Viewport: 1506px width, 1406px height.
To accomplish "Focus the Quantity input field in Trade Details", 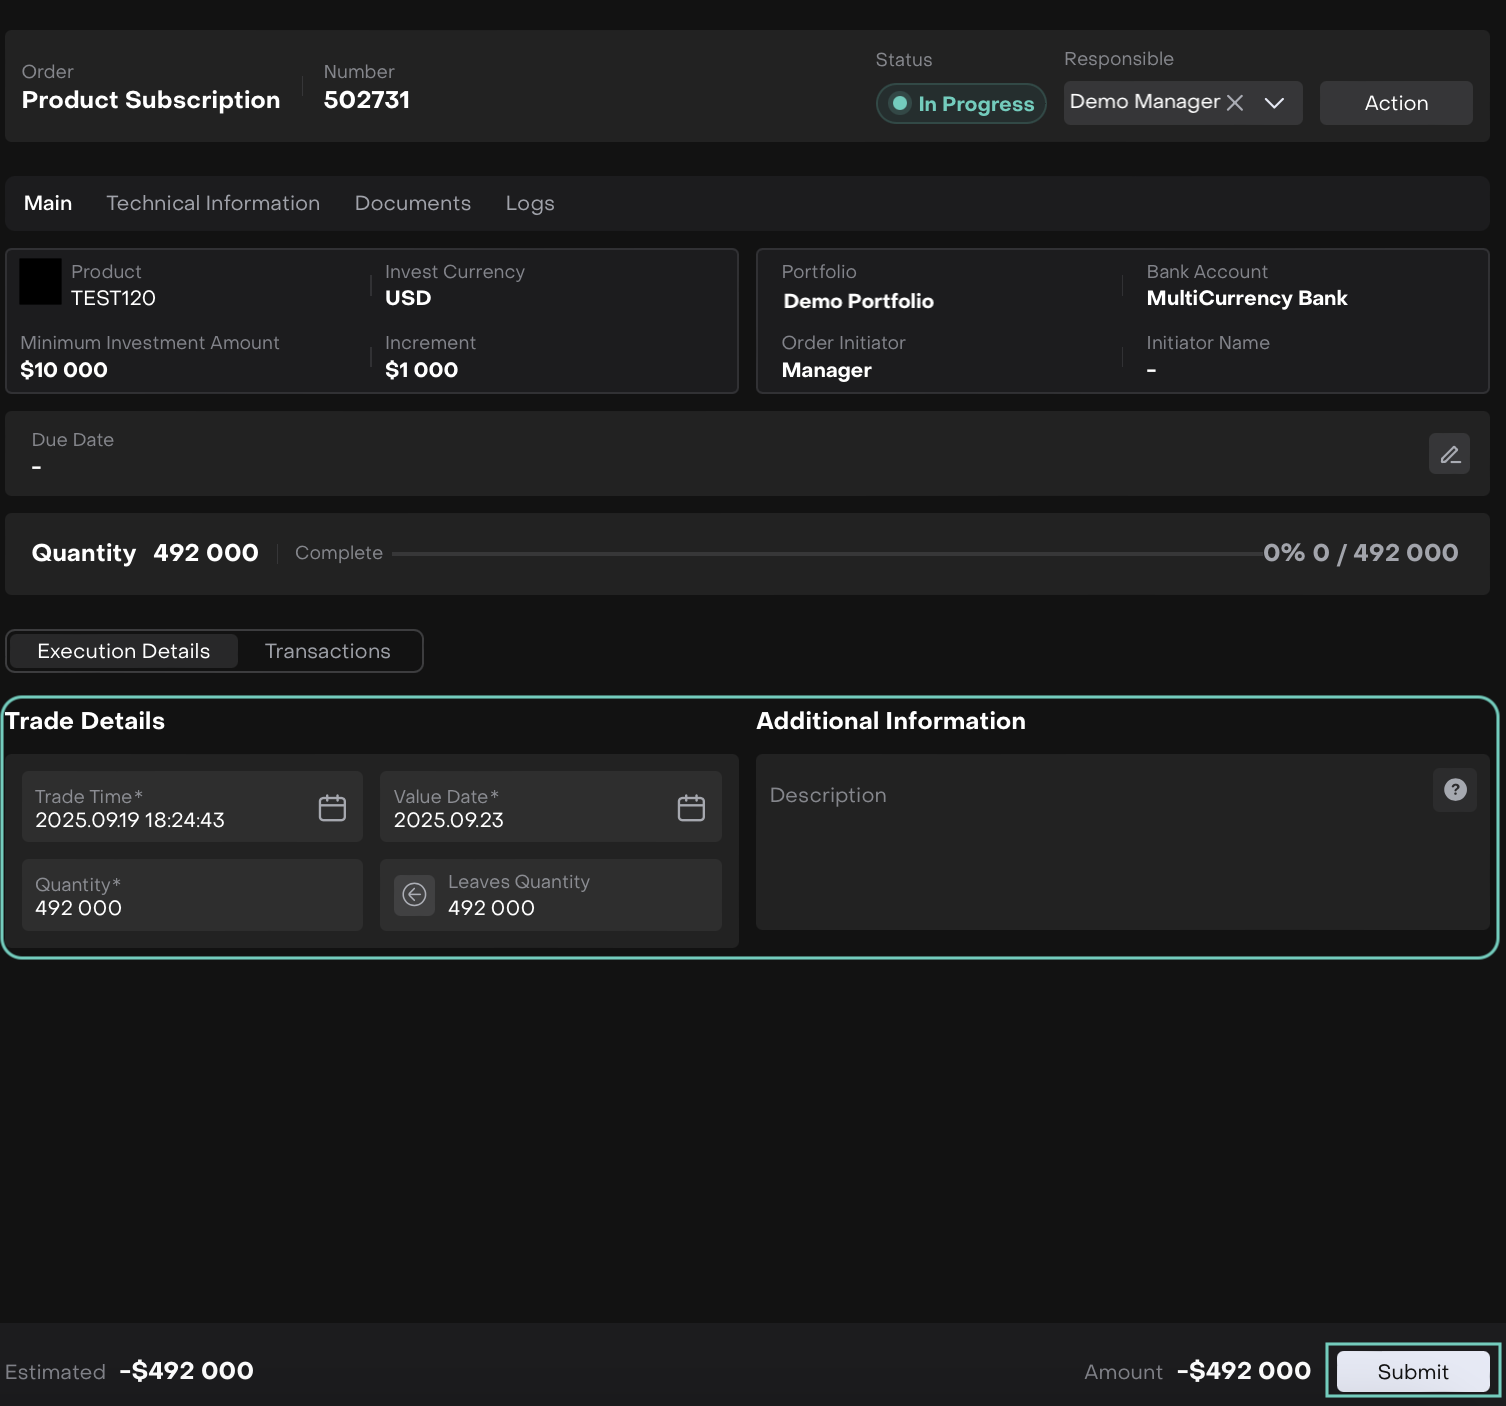I will [x=192, y=897].
